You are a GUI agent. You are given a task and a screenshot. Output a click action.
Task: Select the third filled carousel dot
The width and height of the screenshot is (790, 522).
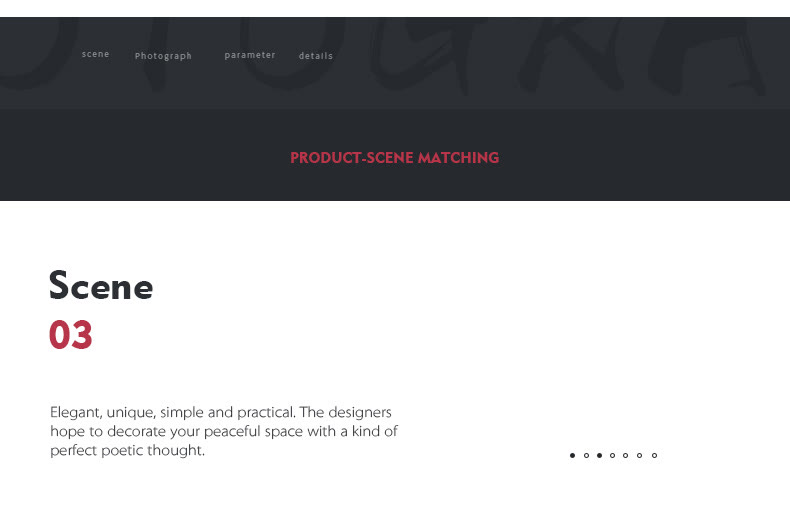(600, 455)
